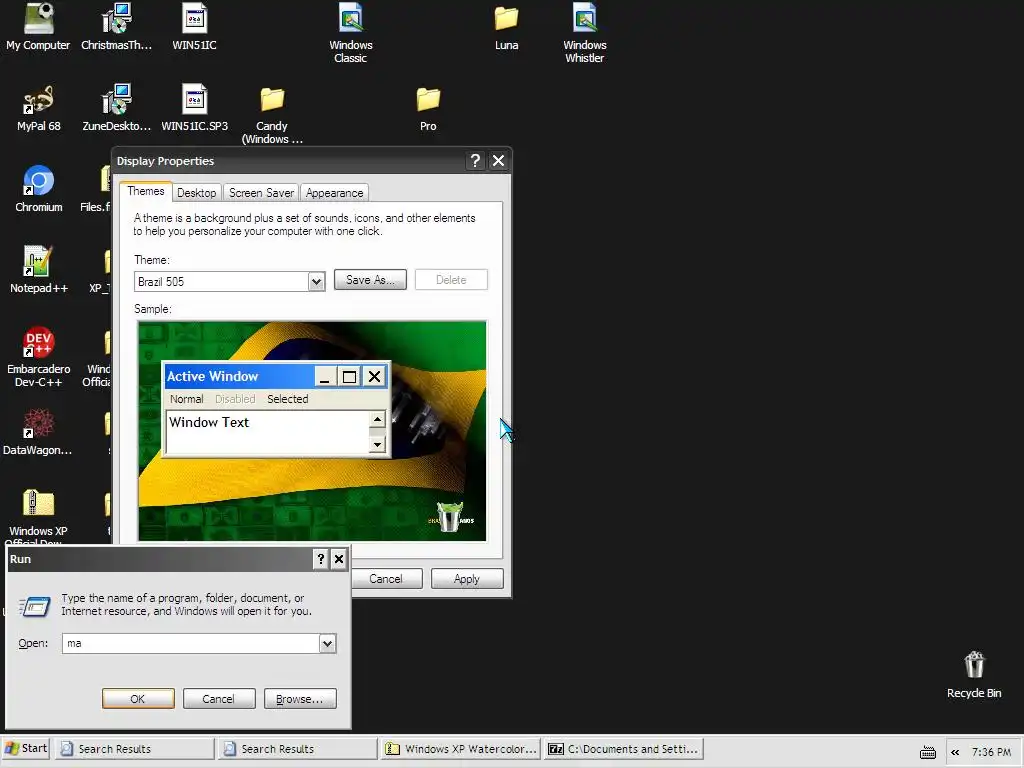Click the Start button
Viewport: 1024px width, 768px height.
tap(26, 748)
